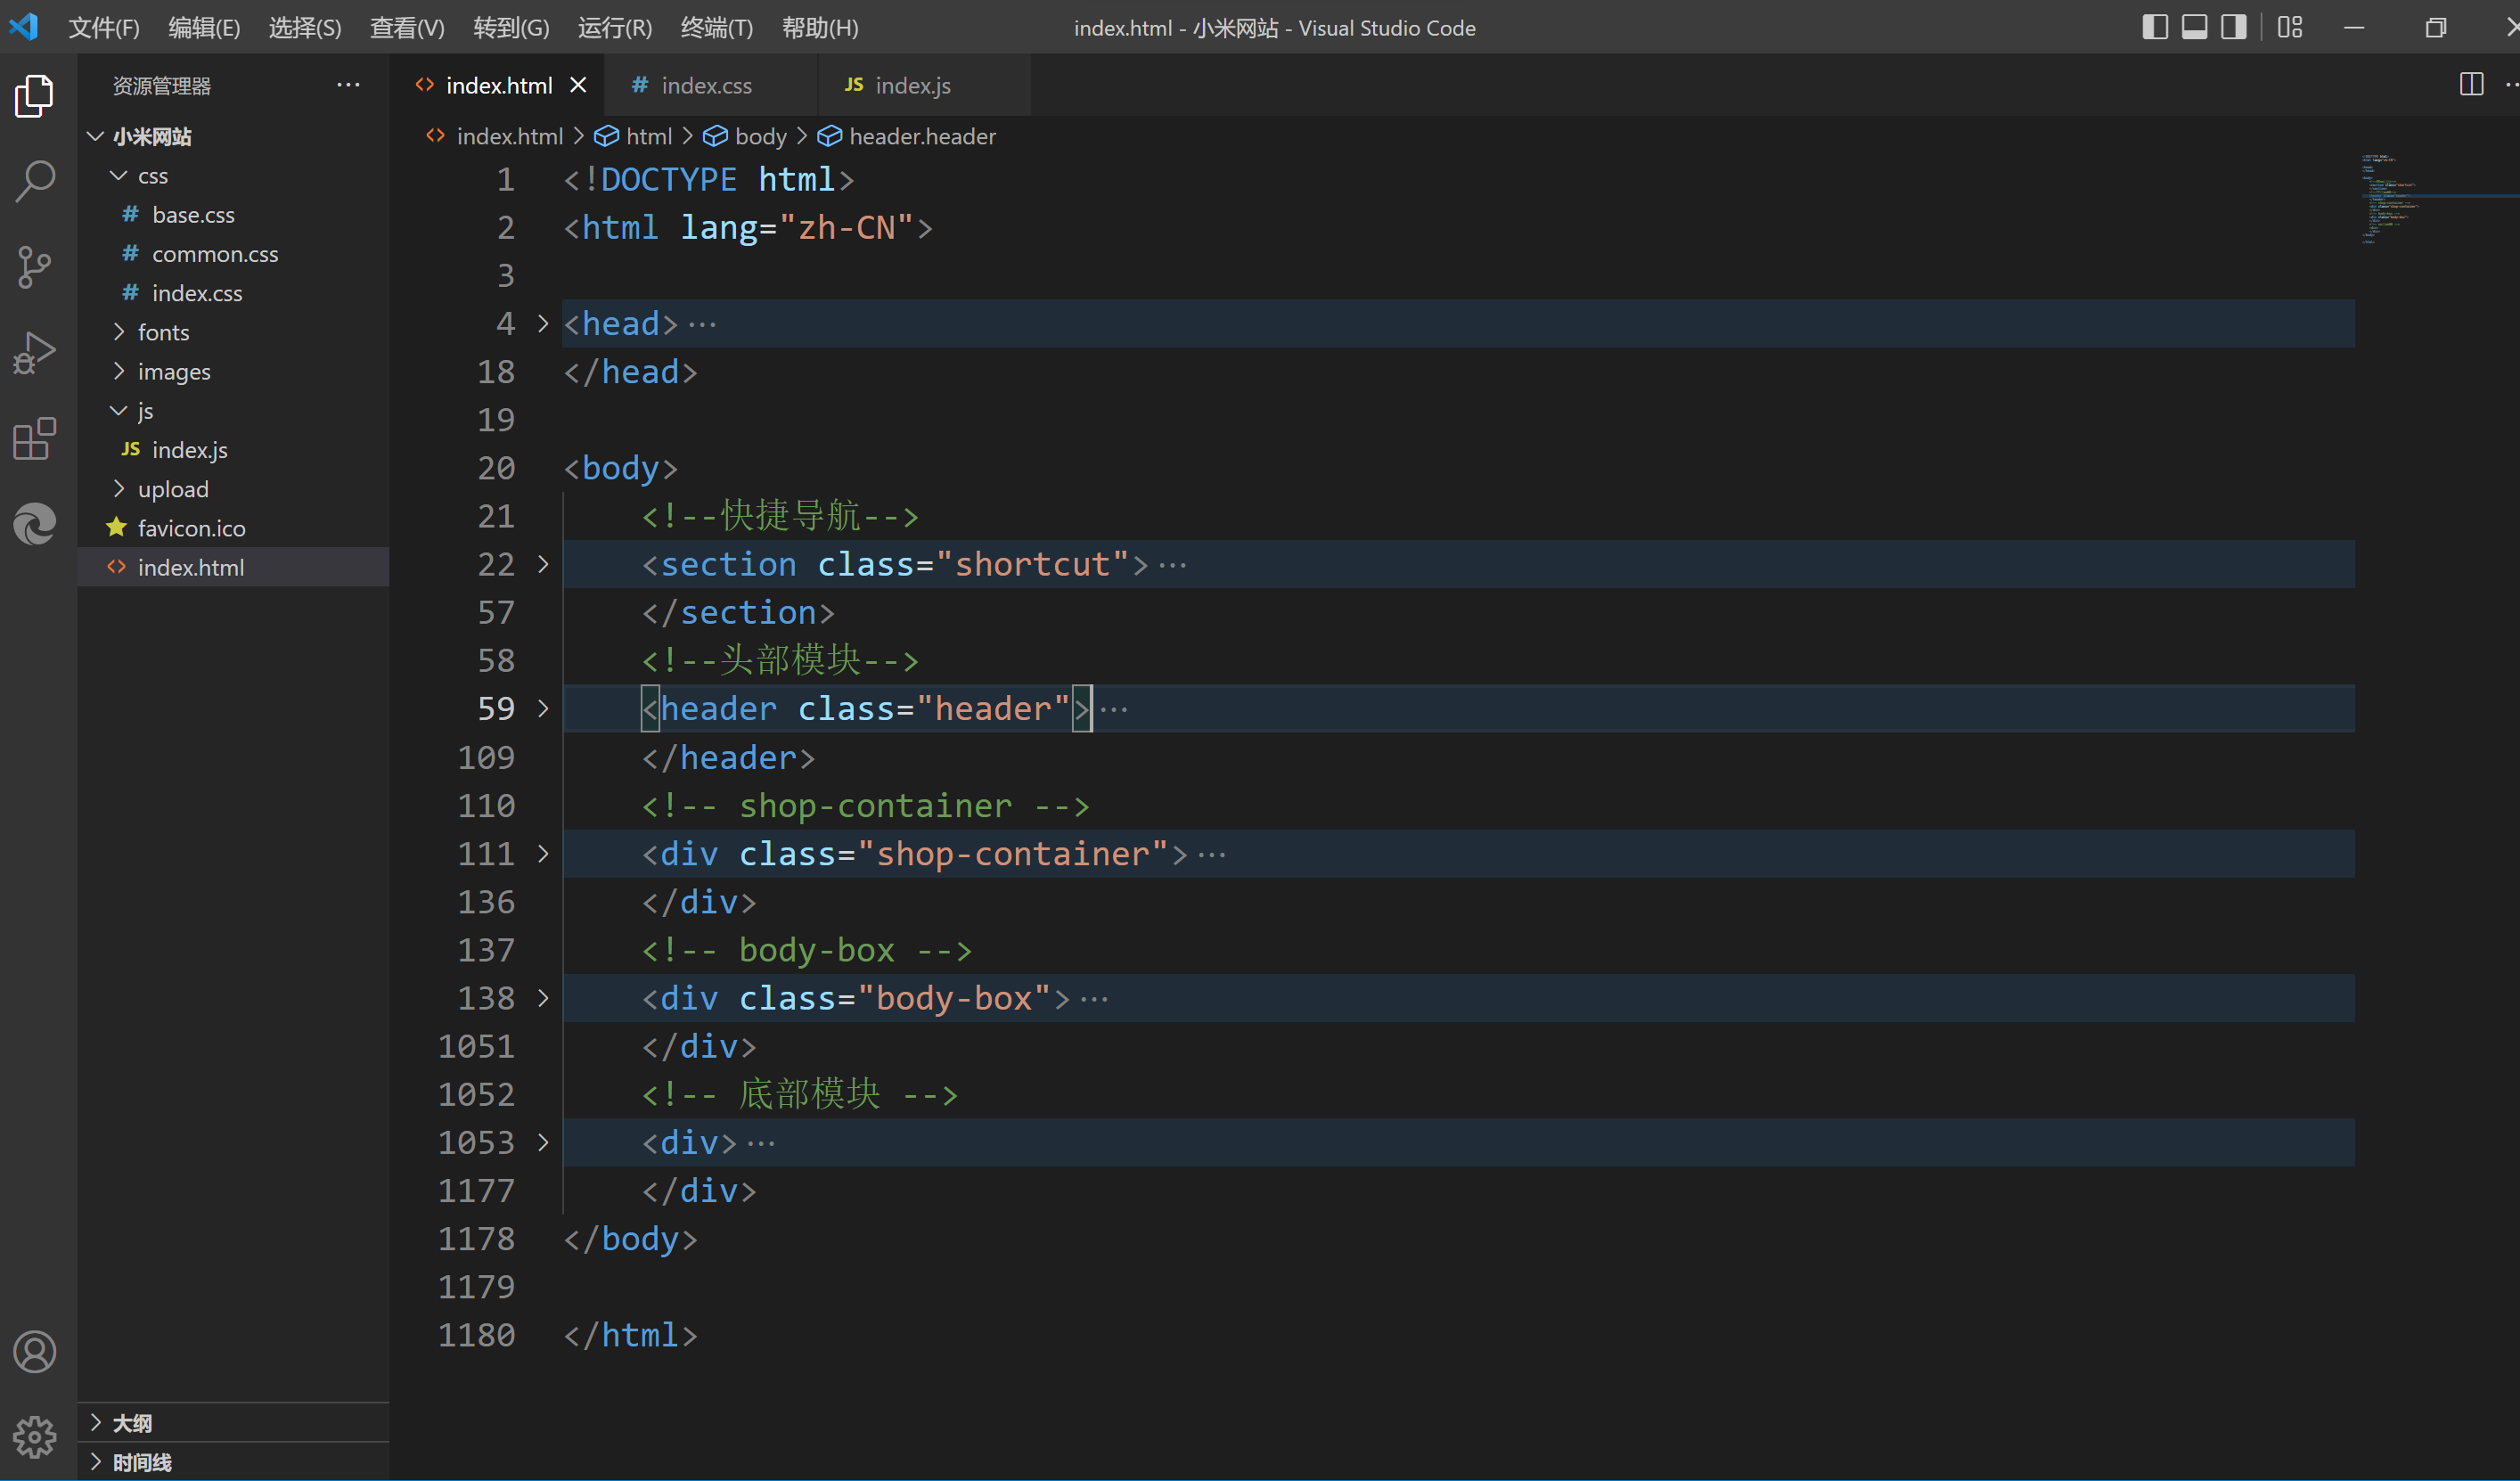
Task: Click body in the breadcrumb path
Action: pos(760,136)
